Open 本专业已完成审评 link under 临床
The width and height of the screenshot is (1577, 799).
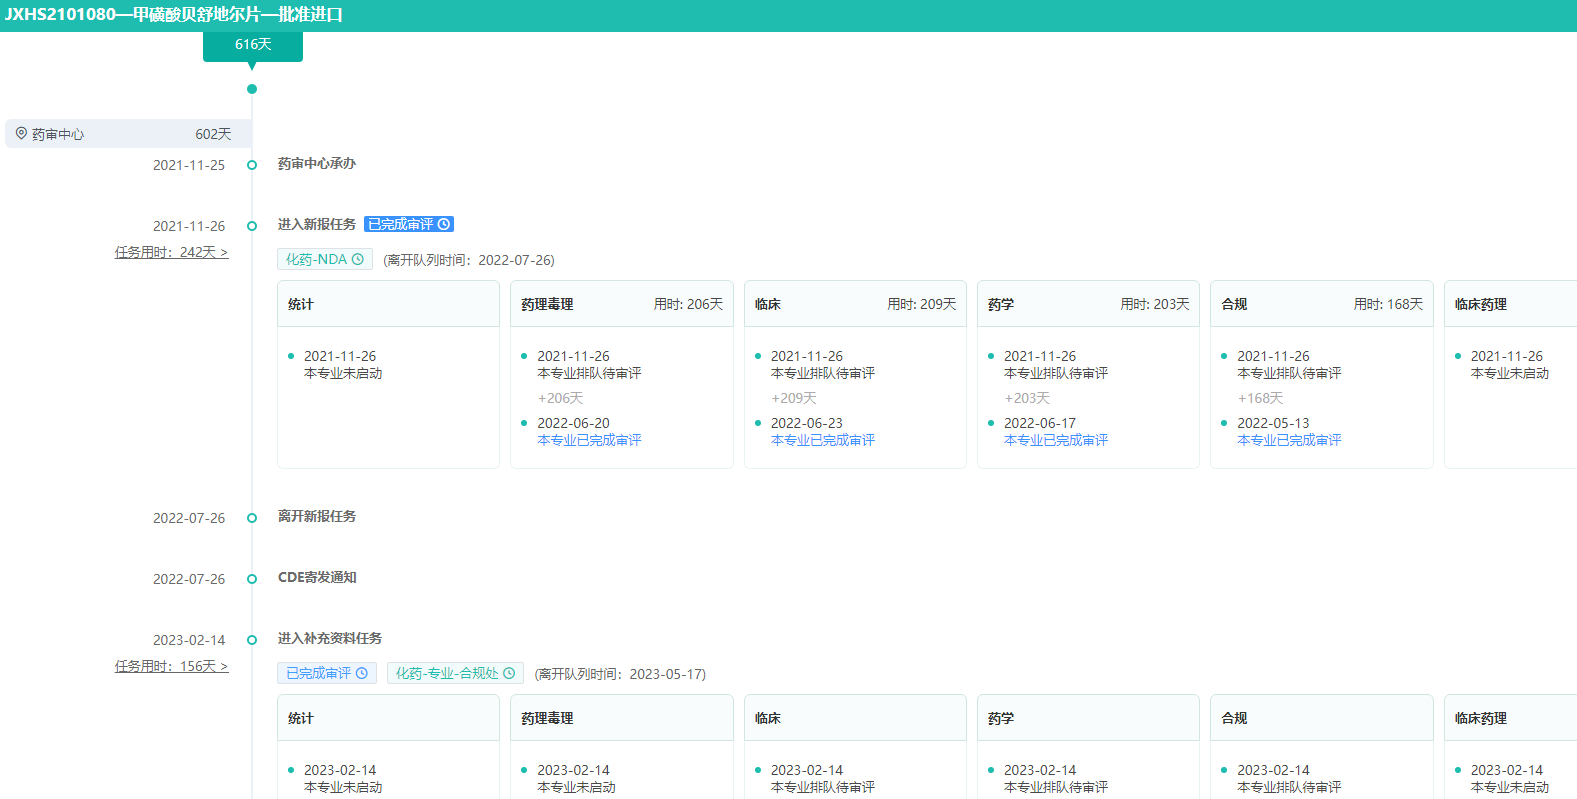822,440
